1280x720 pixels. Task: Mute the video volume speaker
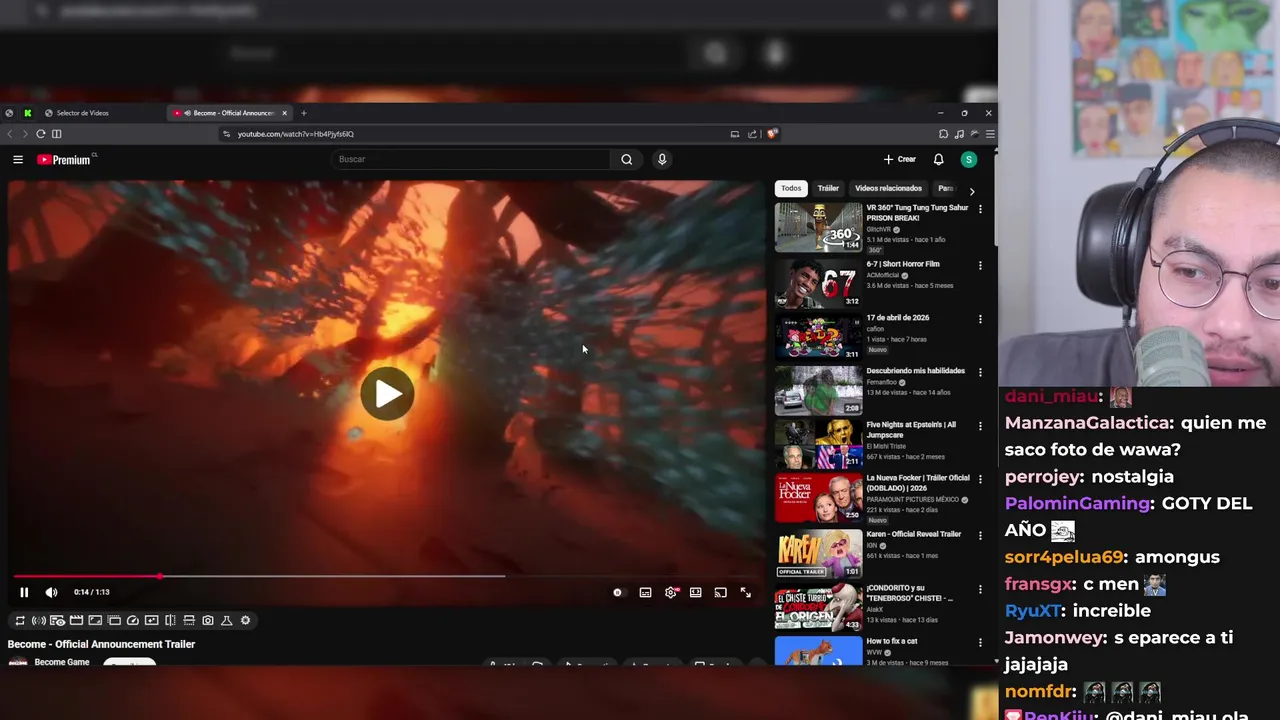click(x=51, y=592)
